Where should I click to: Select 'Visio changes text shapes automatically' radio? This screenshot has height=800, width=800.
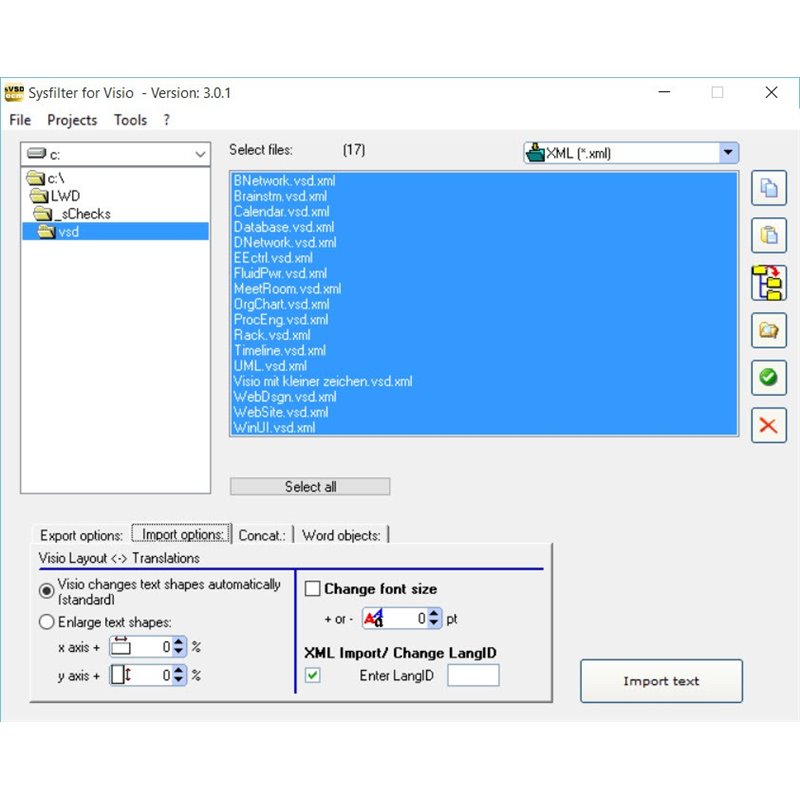[x=46, y=591]
